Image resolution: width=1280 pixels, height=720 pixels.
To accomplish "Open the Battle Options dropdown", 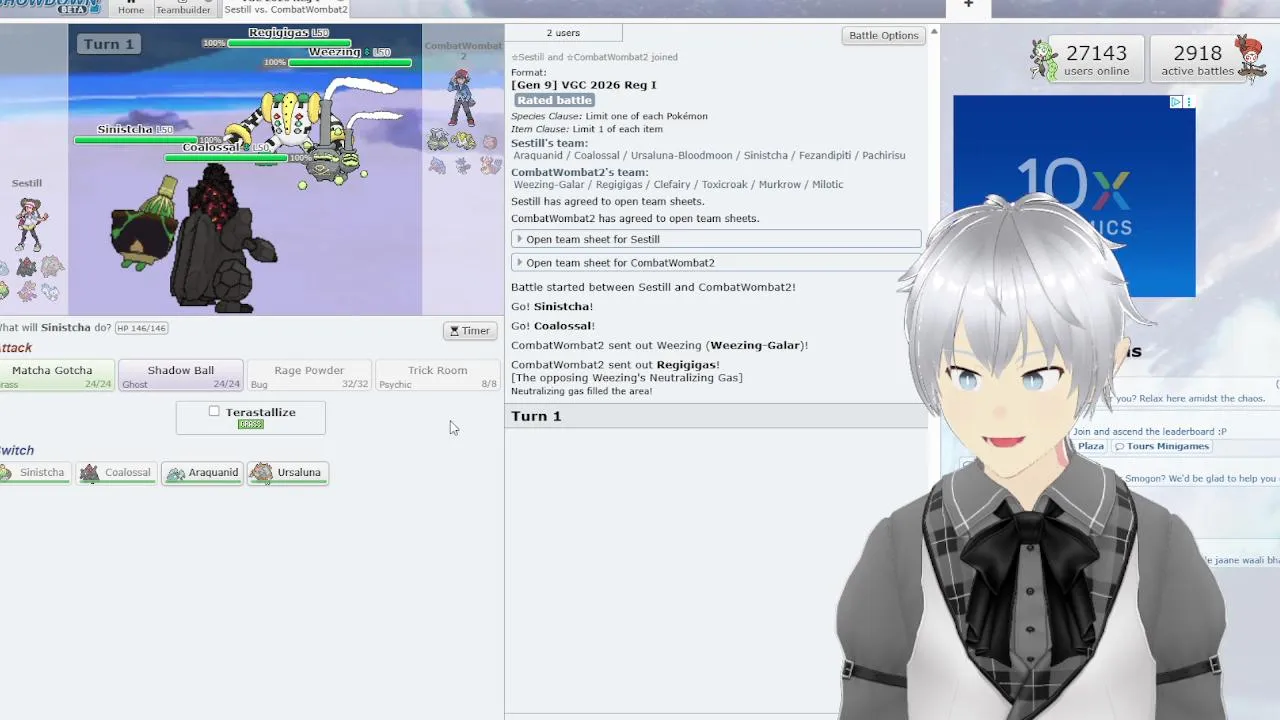I will click(x=883, y=35).
